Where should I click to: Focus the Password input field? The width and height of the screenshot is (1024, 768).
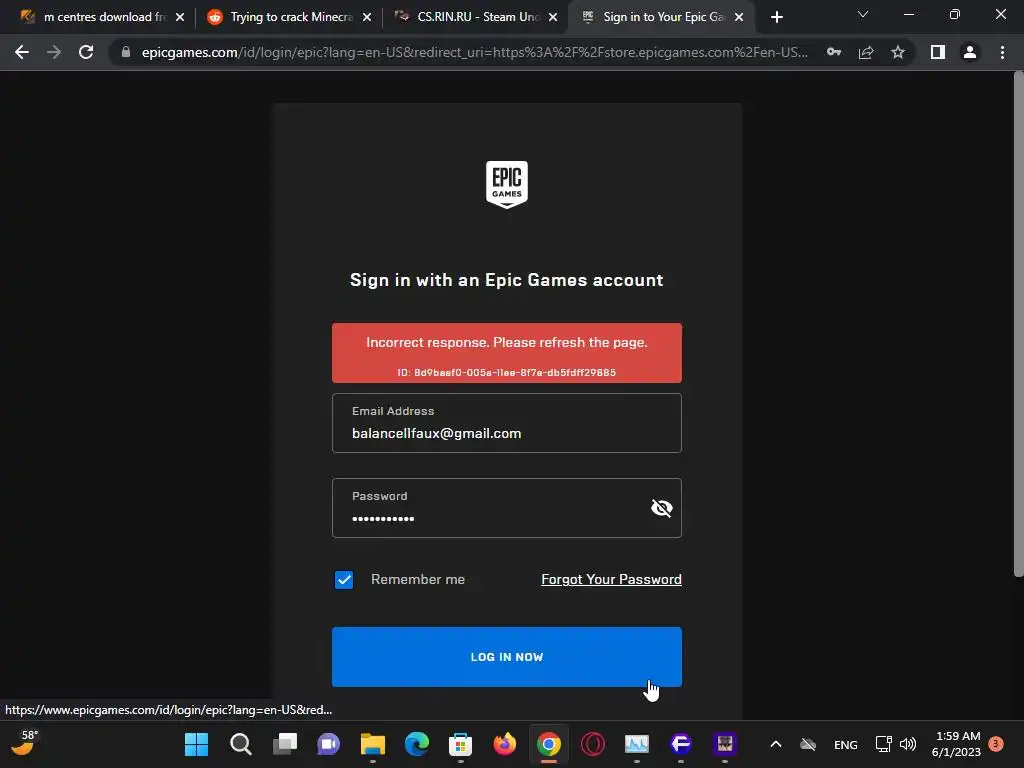[507, 508]
